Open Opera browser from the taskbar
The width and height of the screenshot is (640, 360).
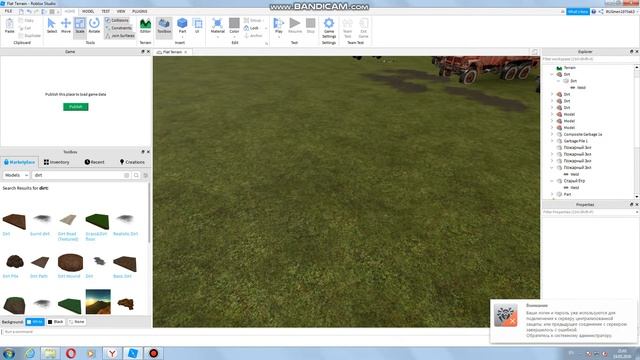(x=71, y=353)
